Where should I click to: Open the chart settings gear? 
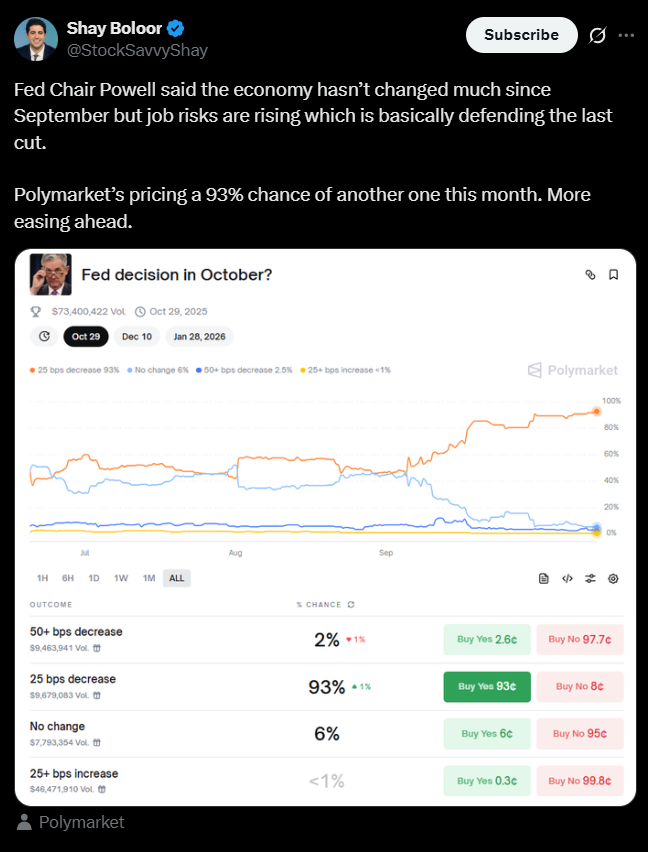coord(613,578)
